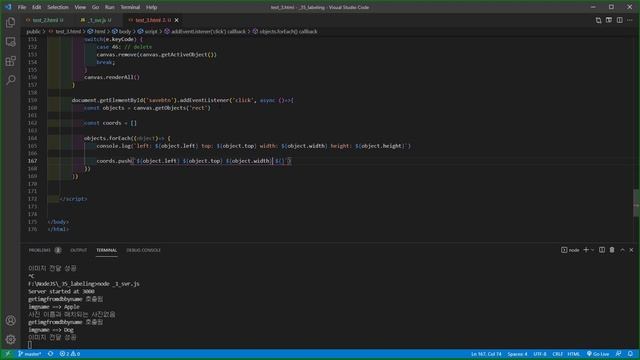The height and width of the screenshot is (360, 640).
Task: Select the TERMINAL panel tab
Action: 107,250
